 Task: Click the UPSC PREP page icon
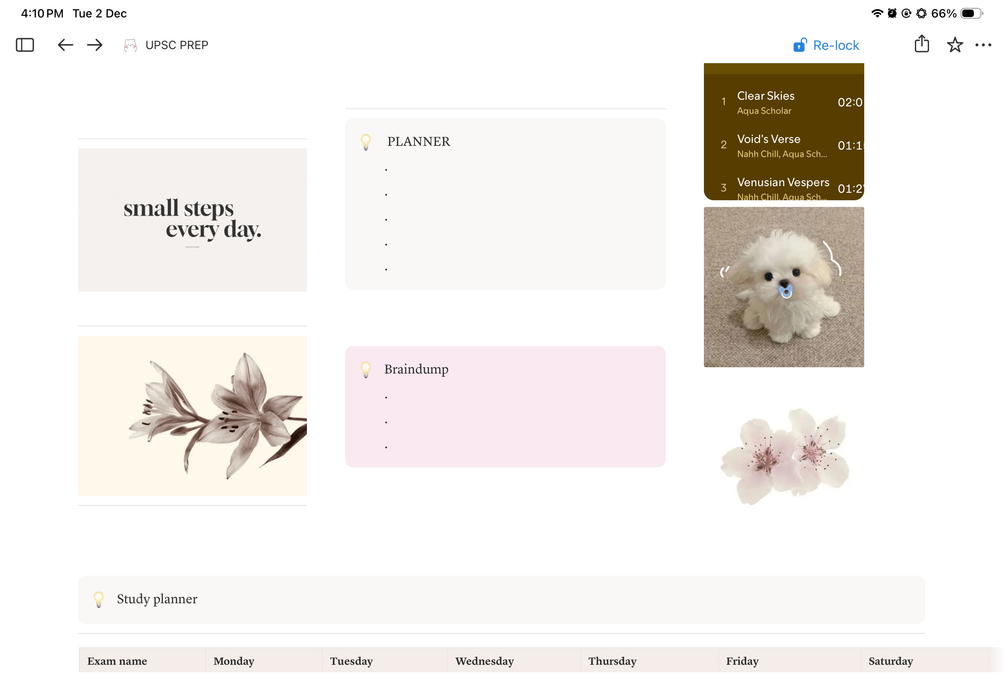(x=130, y=45)
